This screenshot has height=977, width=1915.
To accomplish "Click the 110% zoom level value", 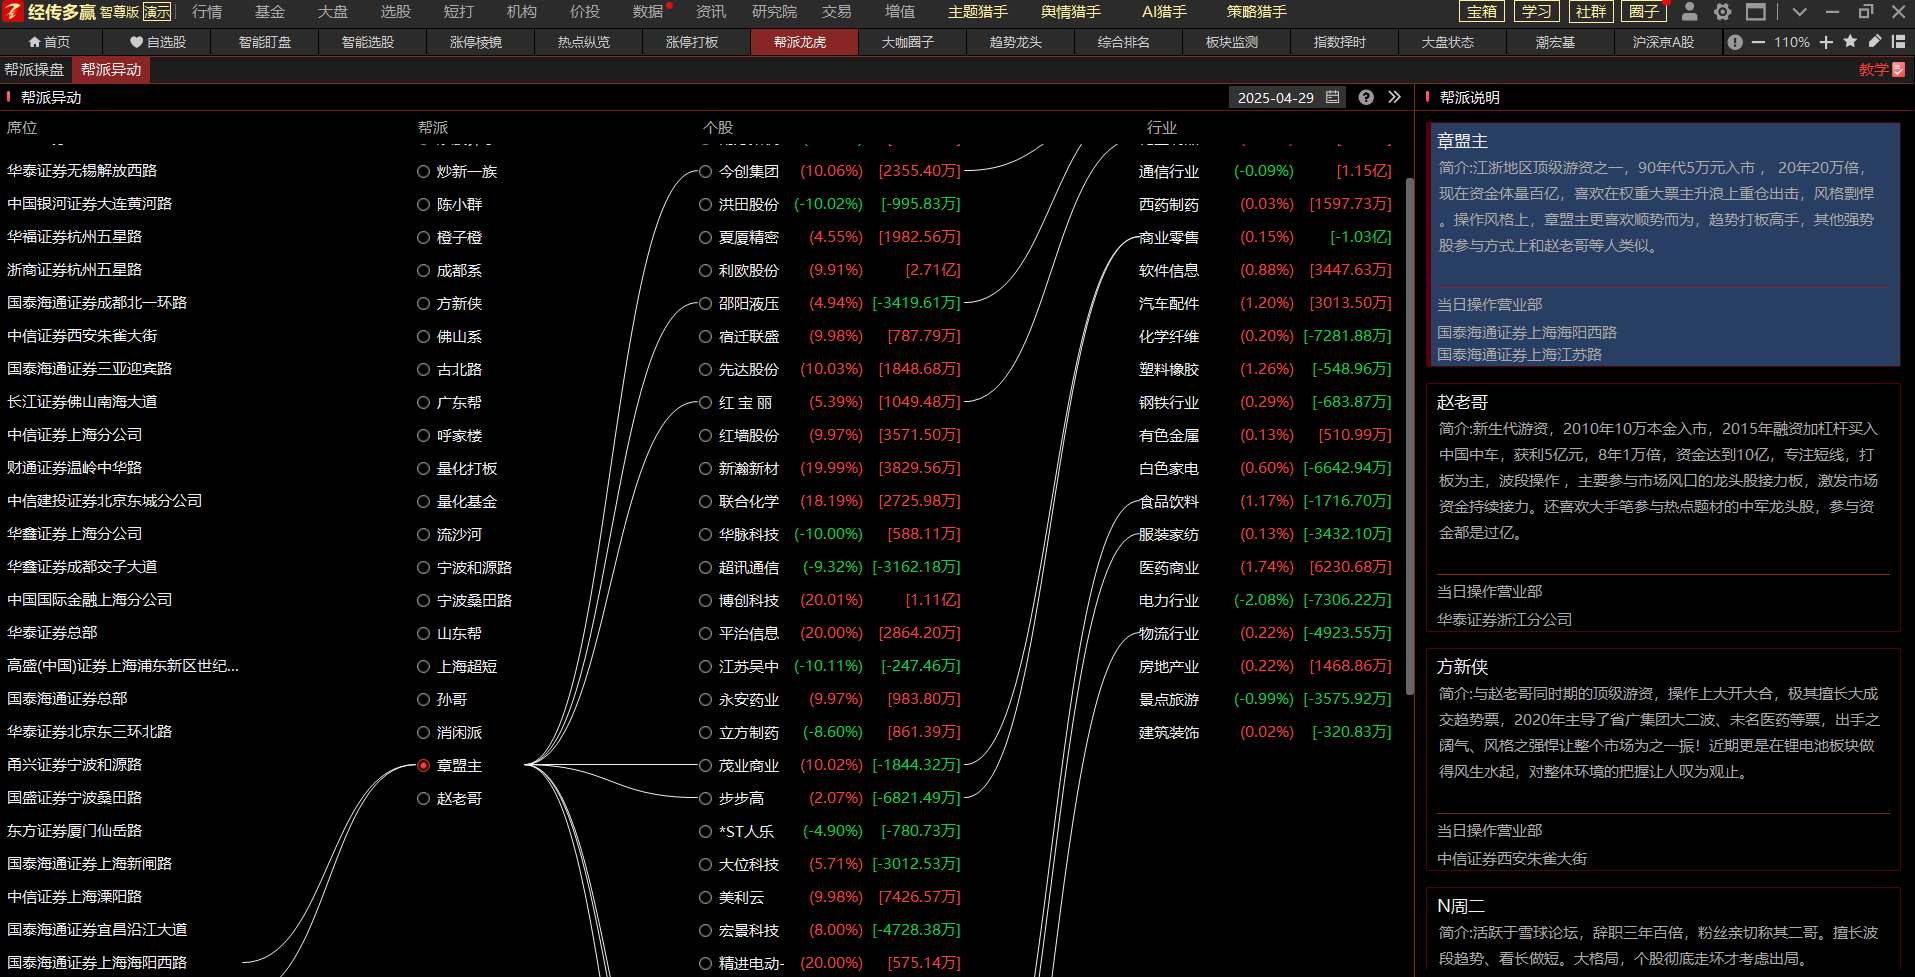I will [x=1792, y=42].
